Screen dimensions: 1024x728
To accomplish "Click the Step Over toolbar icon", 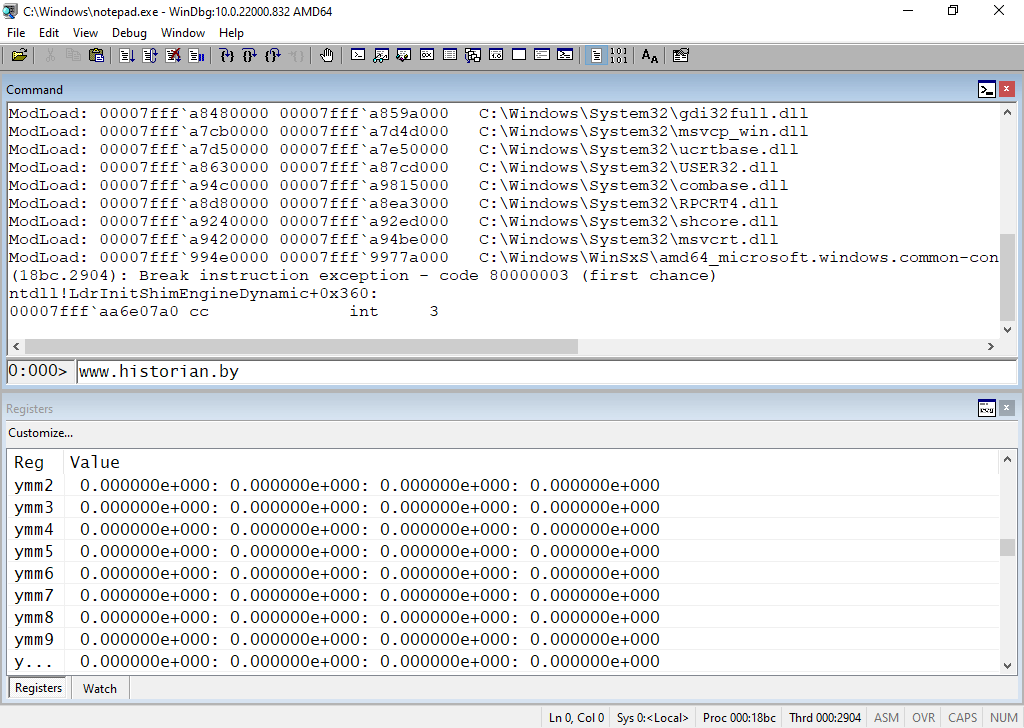I will coord(250,56).
